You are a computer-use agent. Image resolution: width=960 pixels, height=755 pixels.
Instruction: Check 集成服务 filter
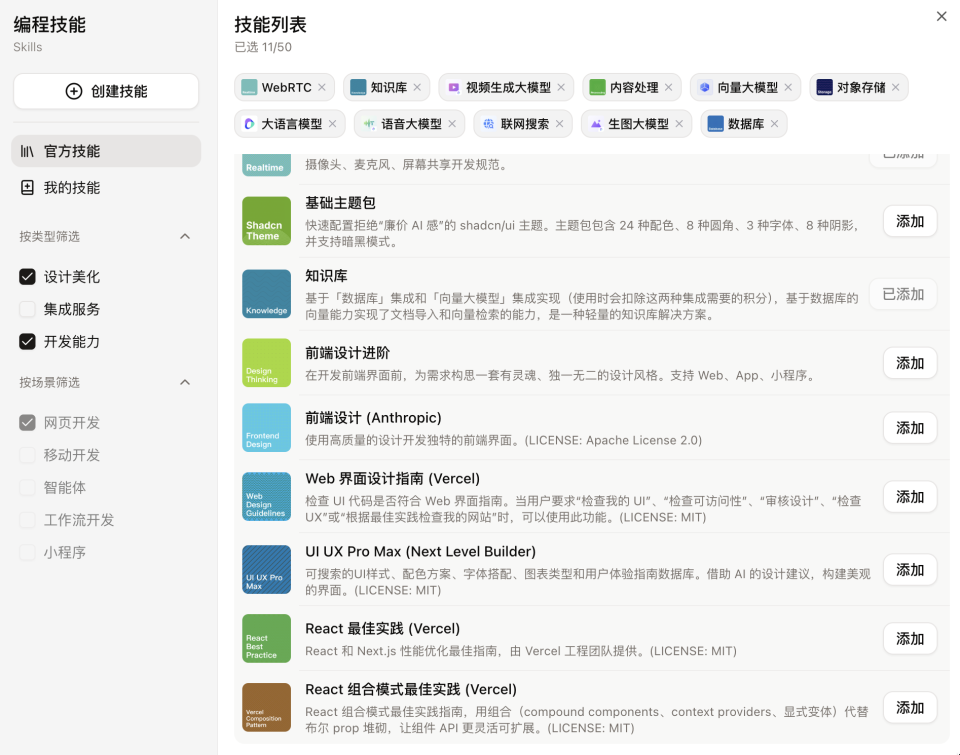(27, 309)
